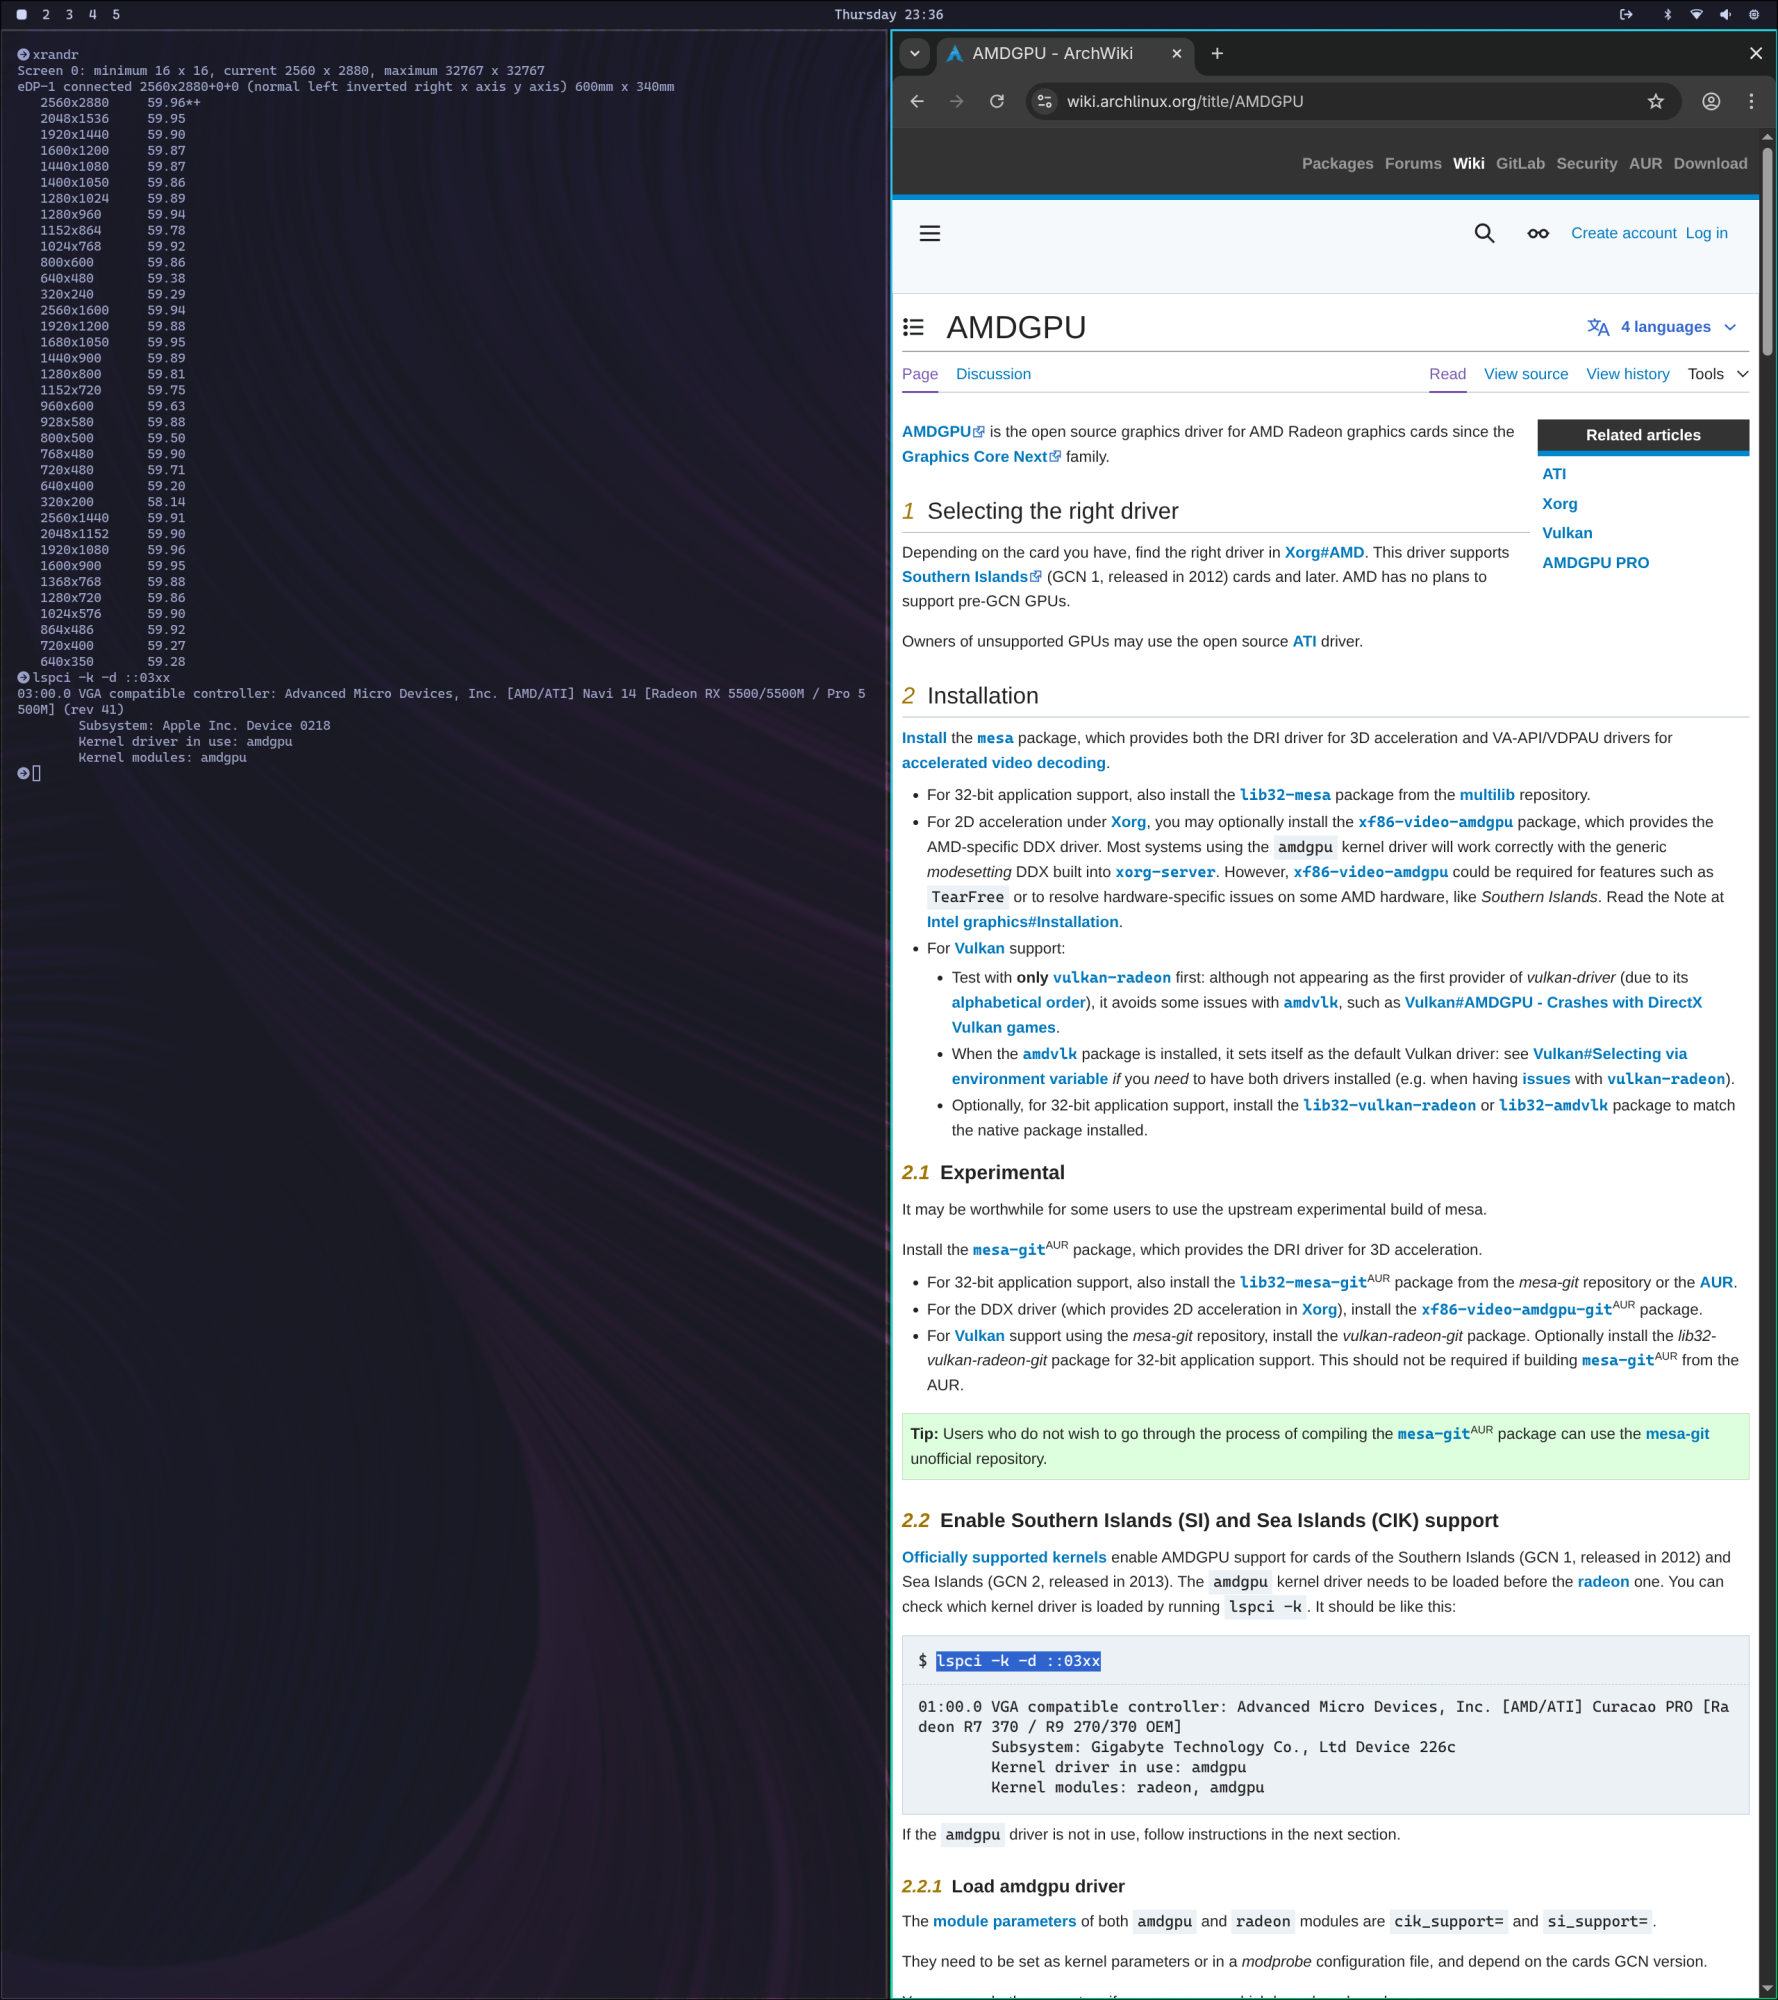
Task: Open the browser profile icon
Action: pyautogui.click(x=1711, y=101)
